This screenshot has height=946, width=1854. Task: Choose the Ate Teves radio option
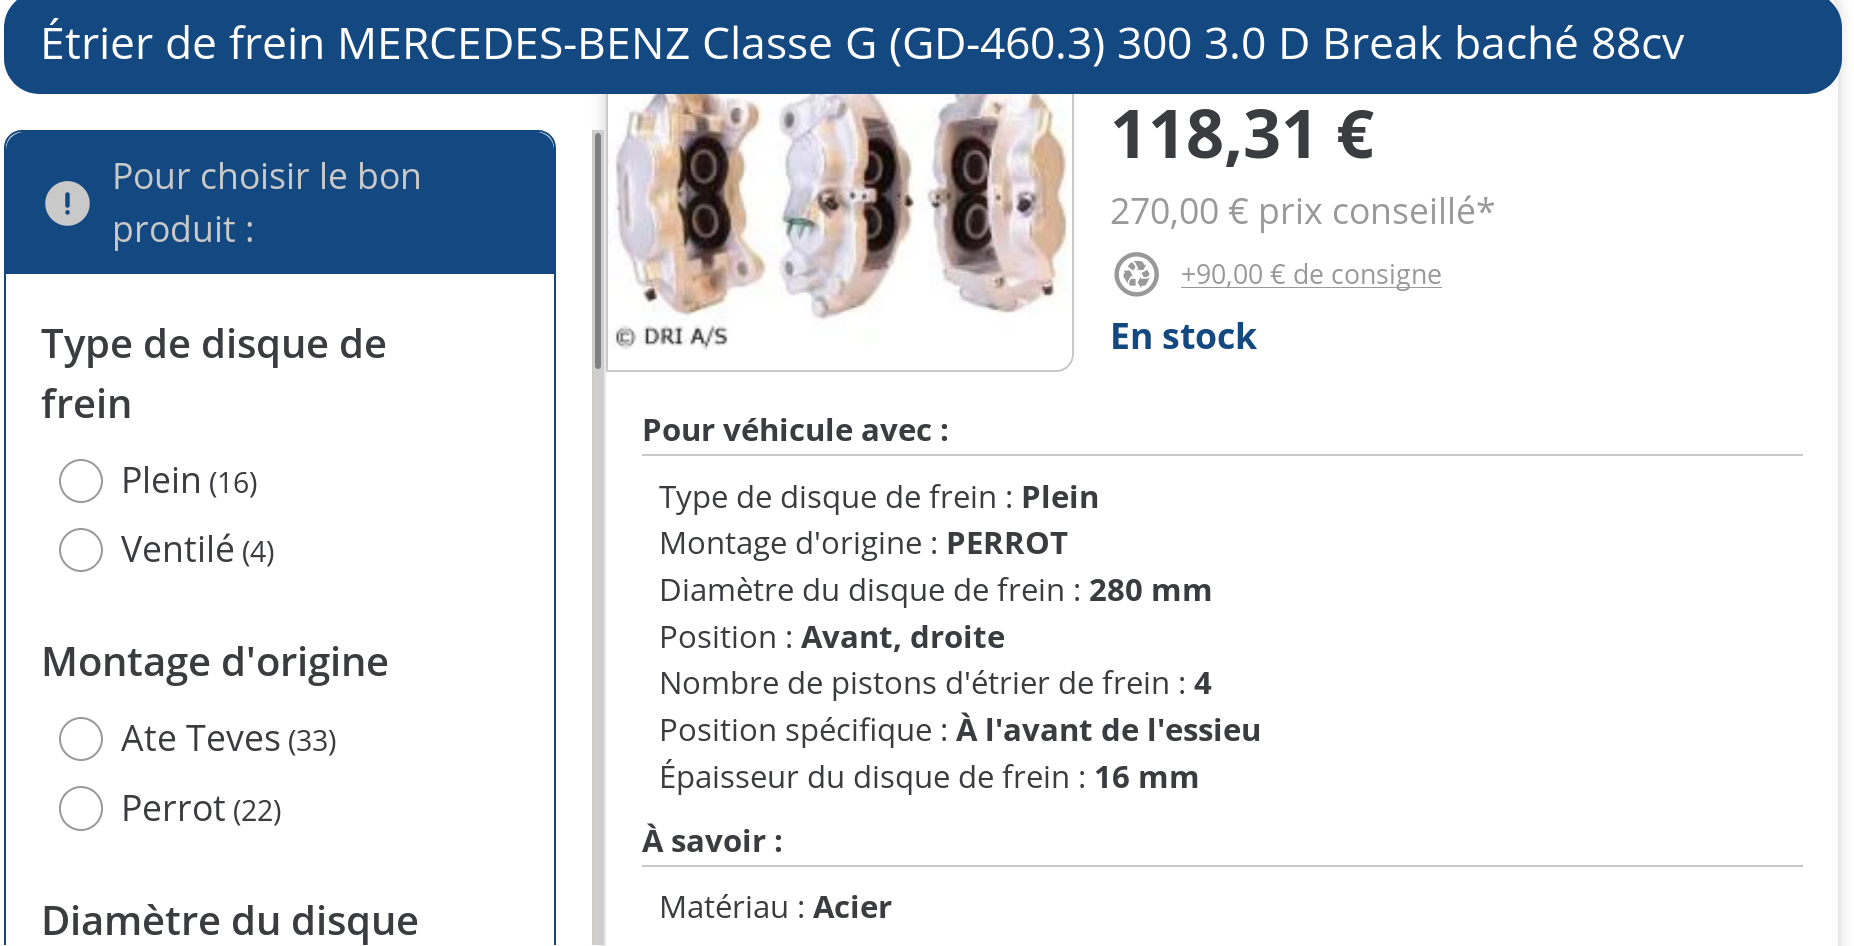click(x=81, y=739)
